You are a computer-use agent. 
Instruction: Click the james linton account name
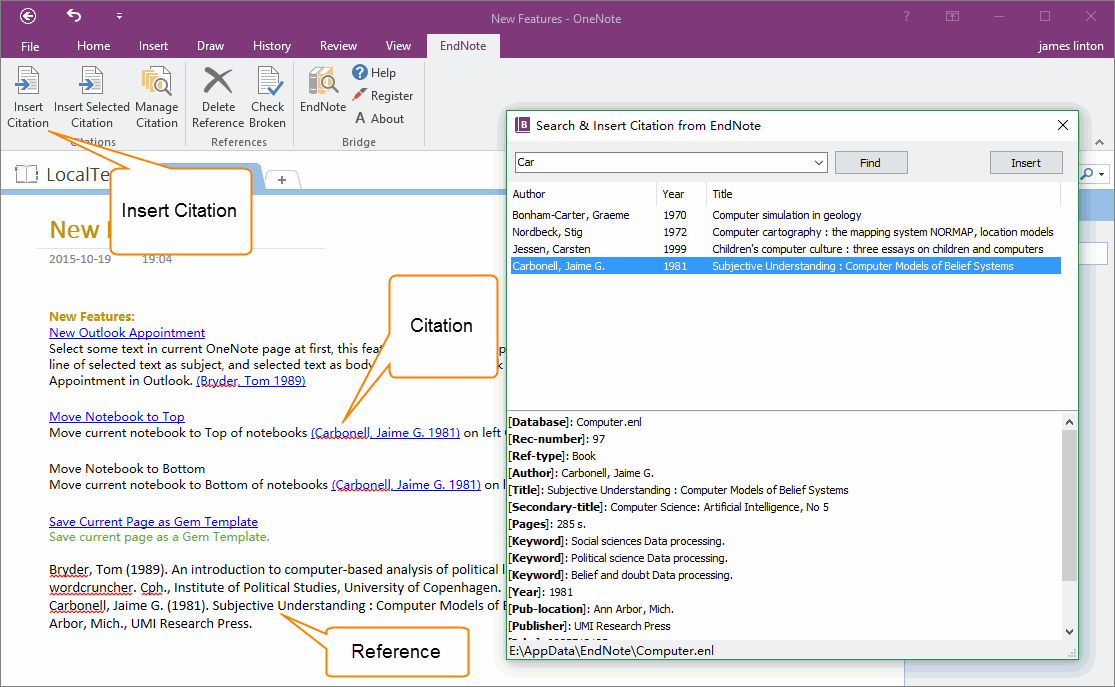coord(1070,46)
